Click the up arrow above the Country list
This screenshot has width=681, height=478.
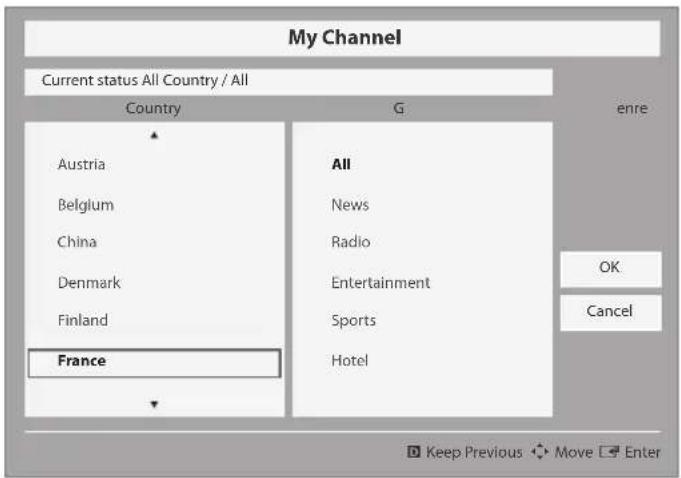click(x=154, y=135)
